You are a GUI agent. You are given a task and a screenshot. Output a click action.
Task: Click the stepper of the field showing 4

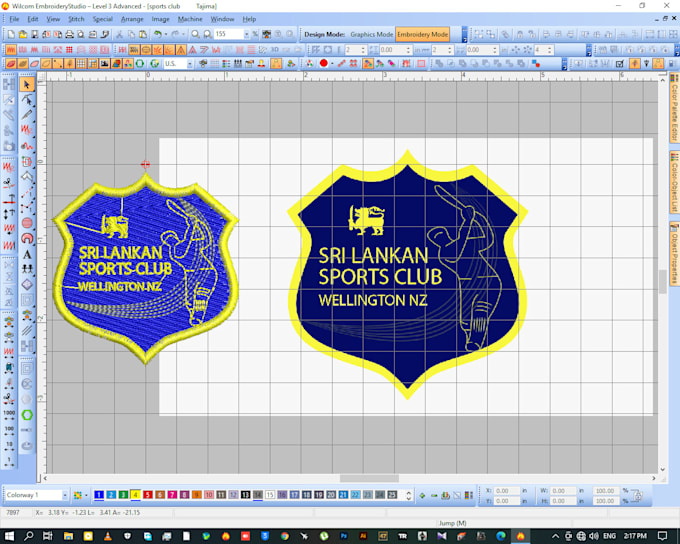[550, 50]
